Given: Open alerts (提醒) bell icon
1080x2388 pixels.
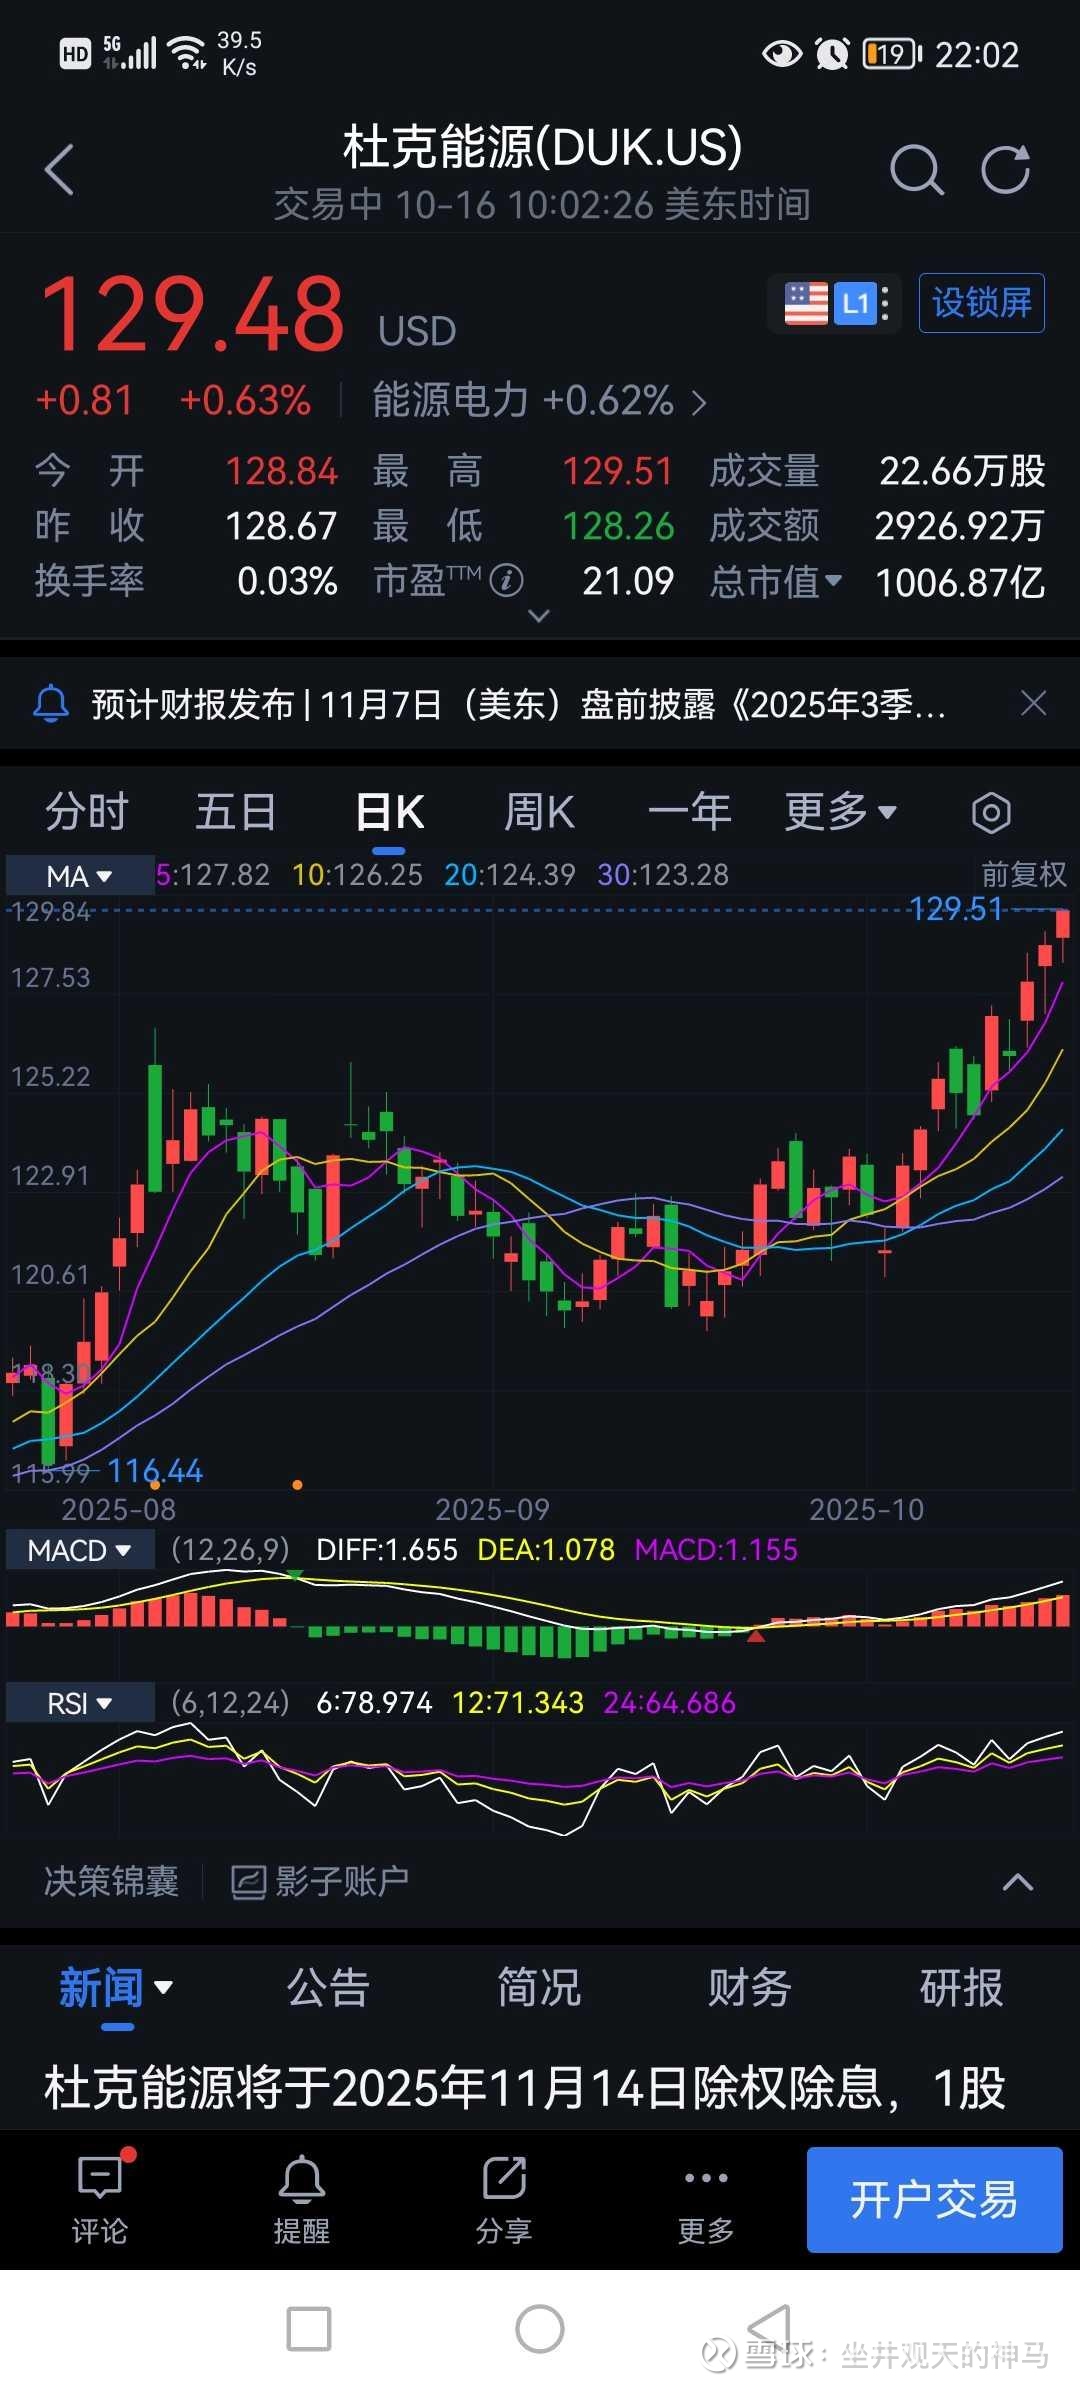Looking at the screenshot, I should 302,2178.
